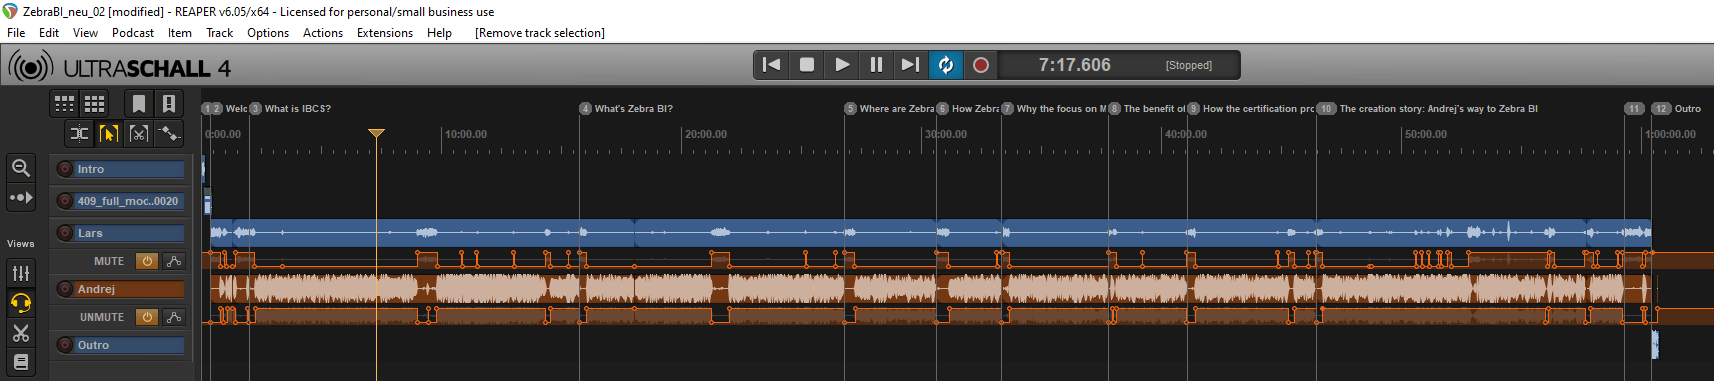Toggle the UNMUTE envelope power button
Image resolution: width=1714 pixels, height=381 pixels.
click(x=147, y=317)
